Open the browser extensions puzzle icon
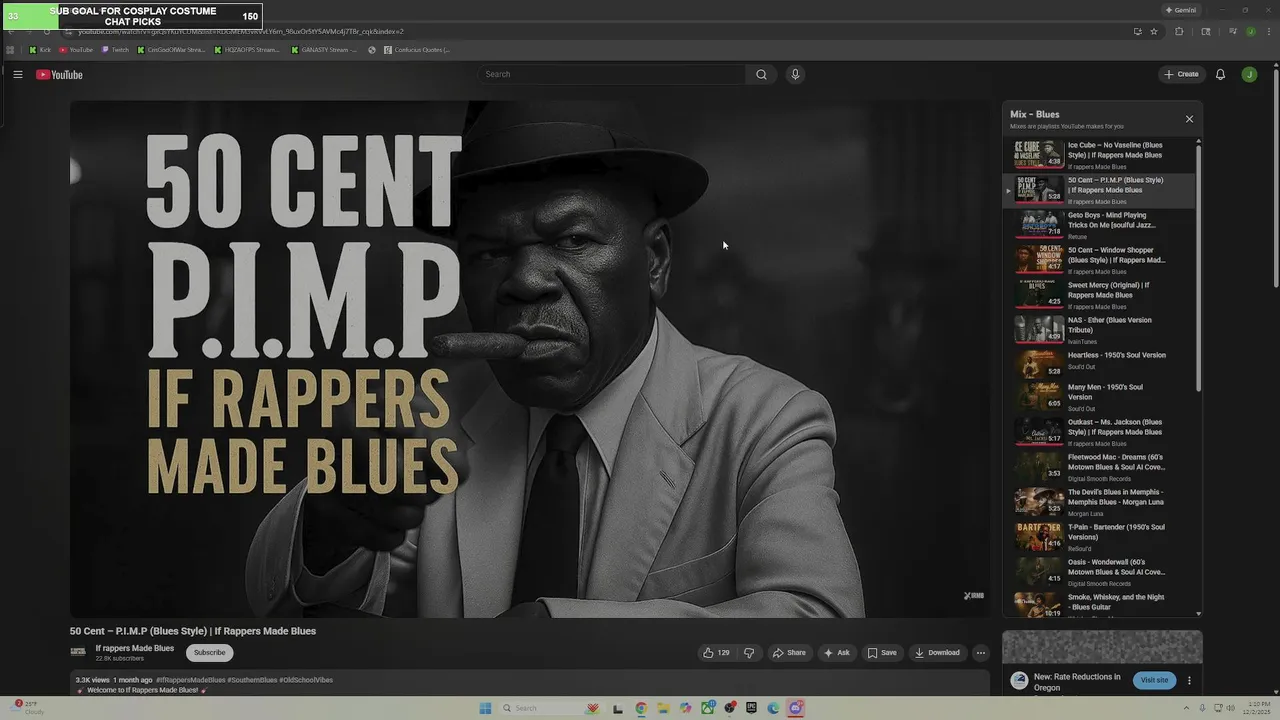The width and height of the screenshot is (1280, 720). point(1180,31)
